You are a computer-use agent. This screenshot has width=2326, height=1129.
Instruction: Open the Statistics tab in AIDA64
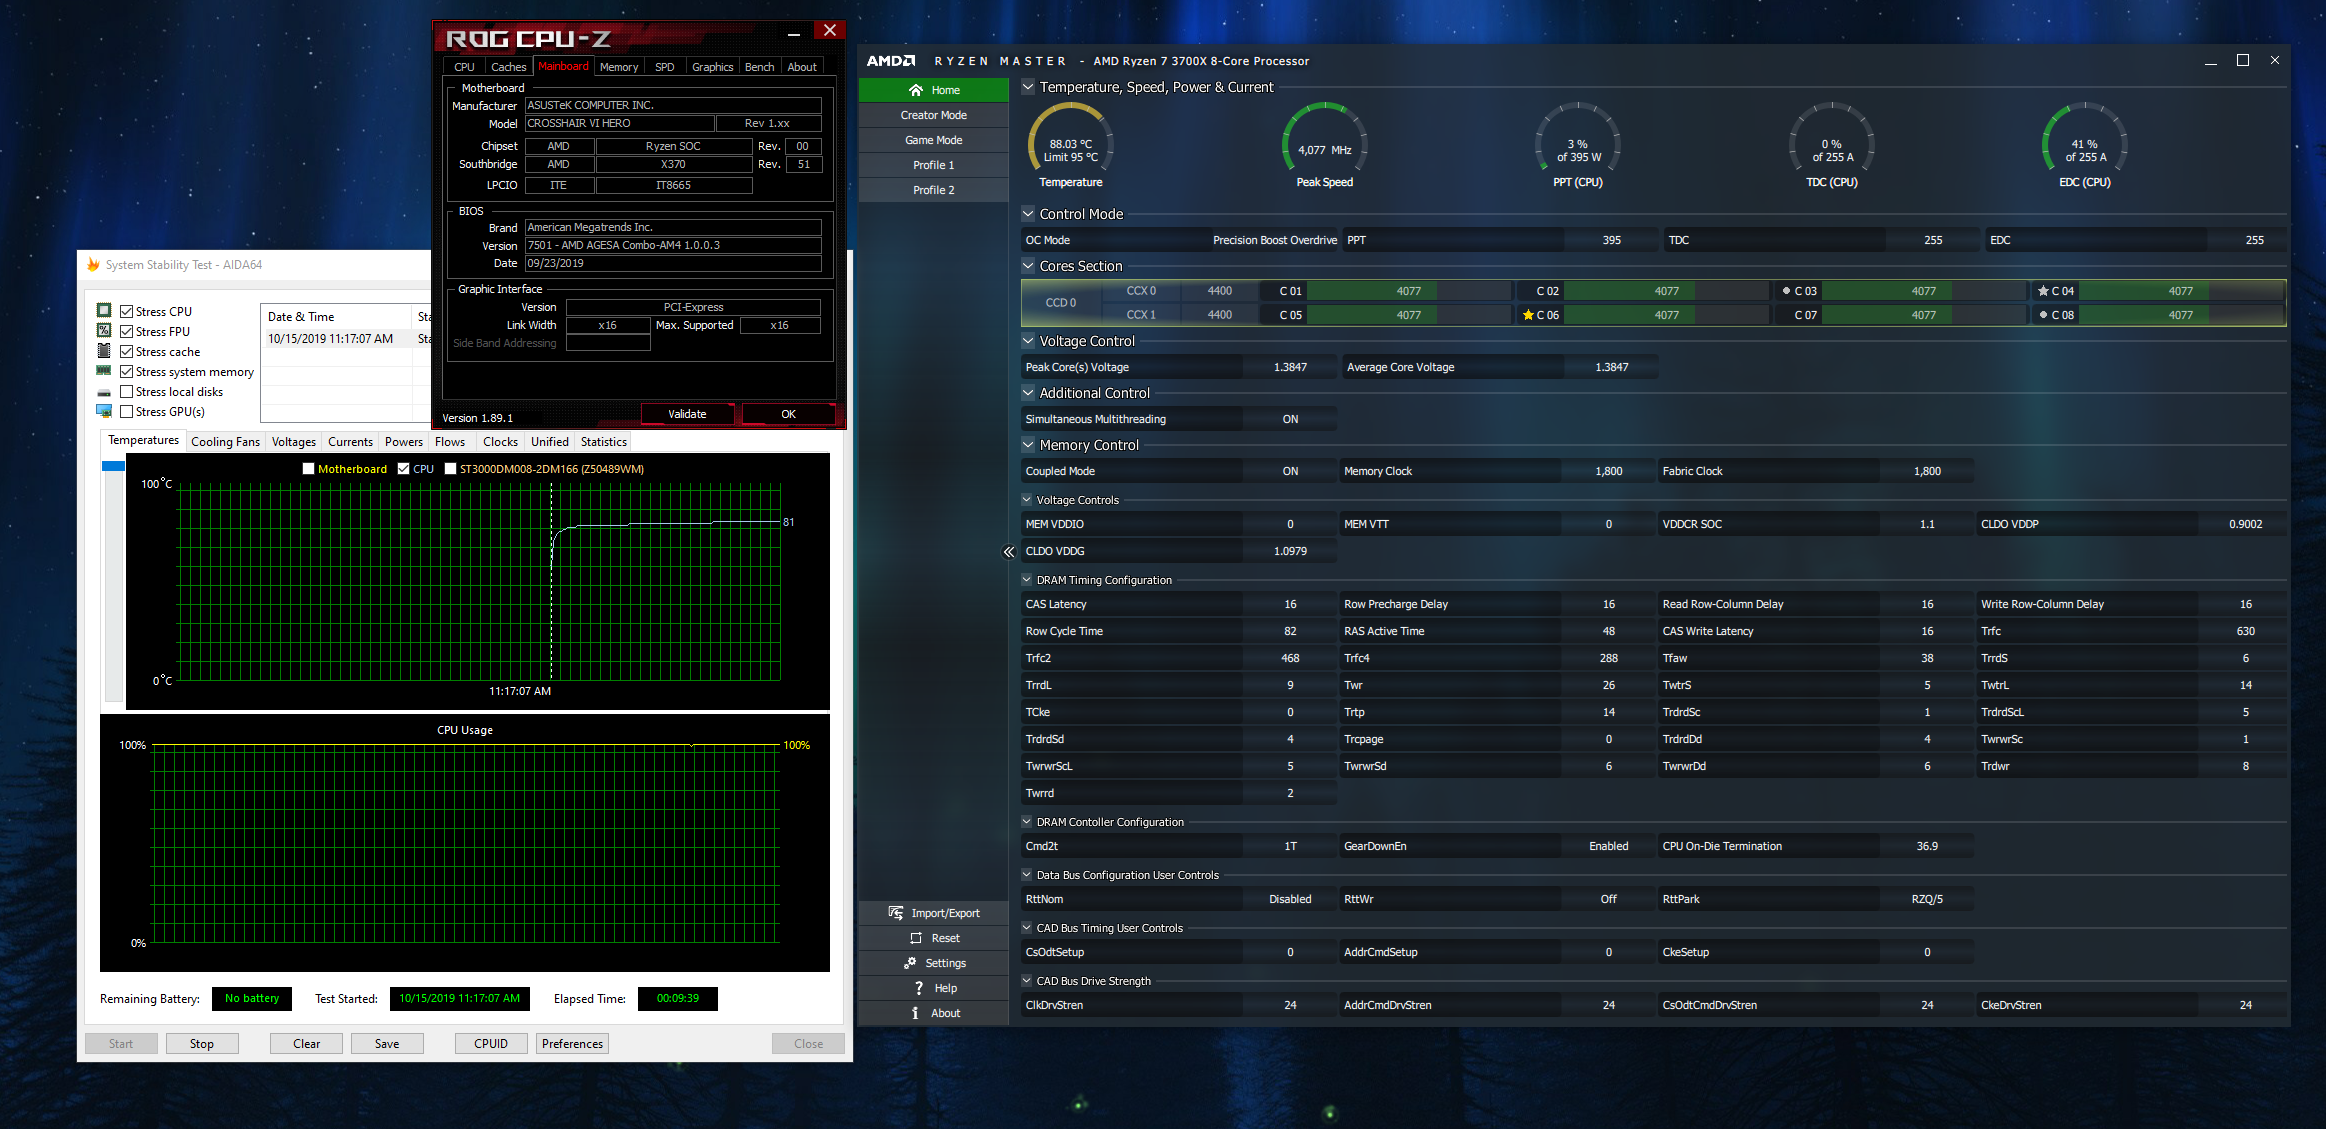(603, 442)
